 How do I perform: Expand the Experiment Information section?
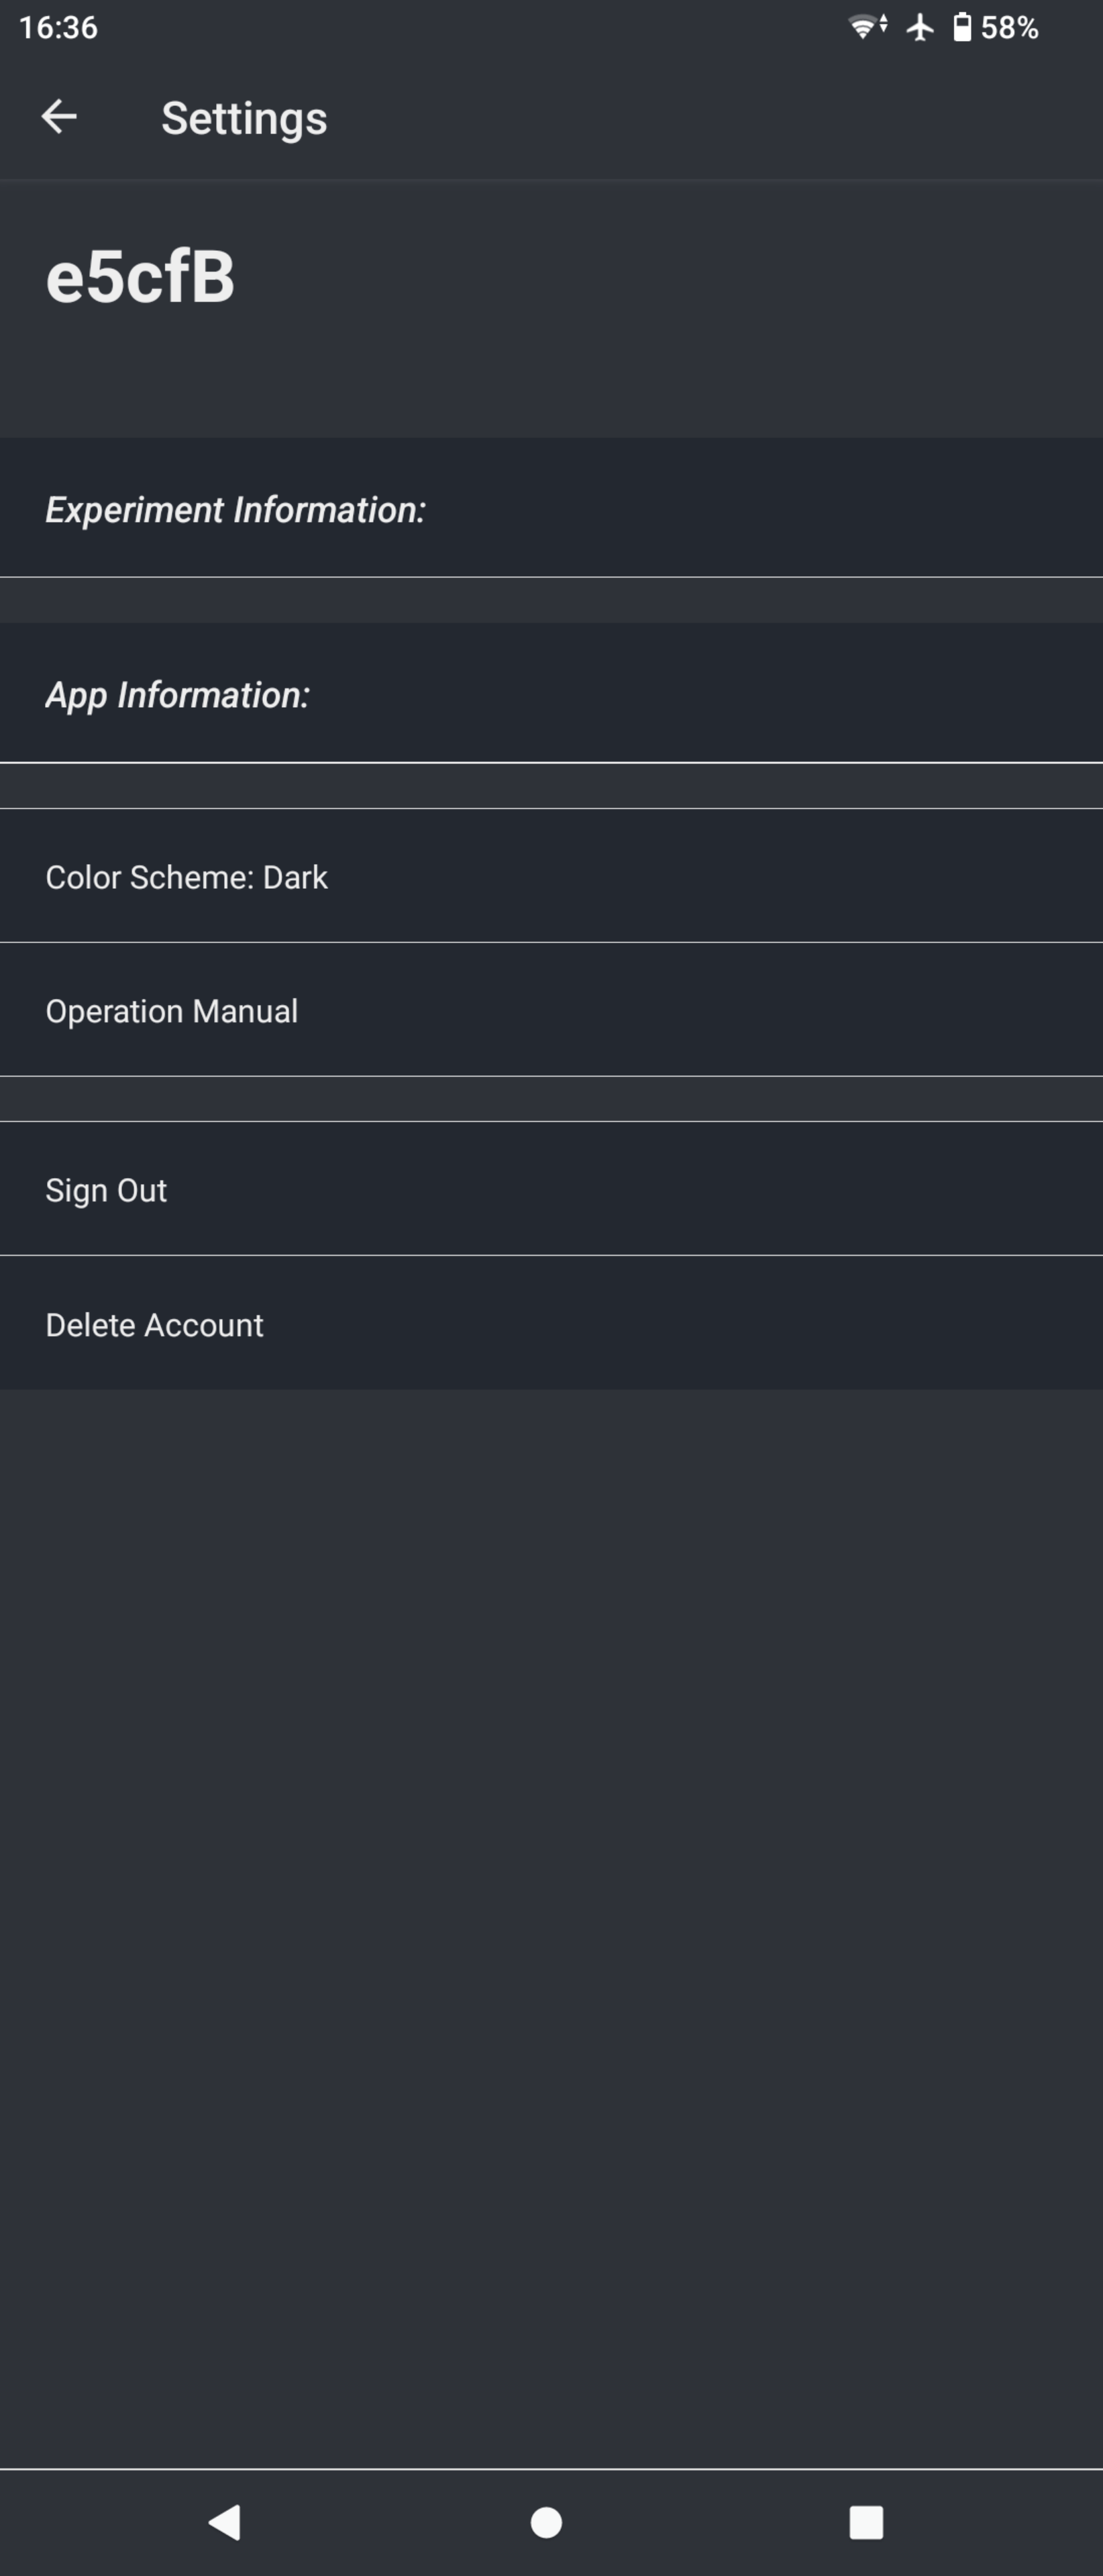(551, 508)
